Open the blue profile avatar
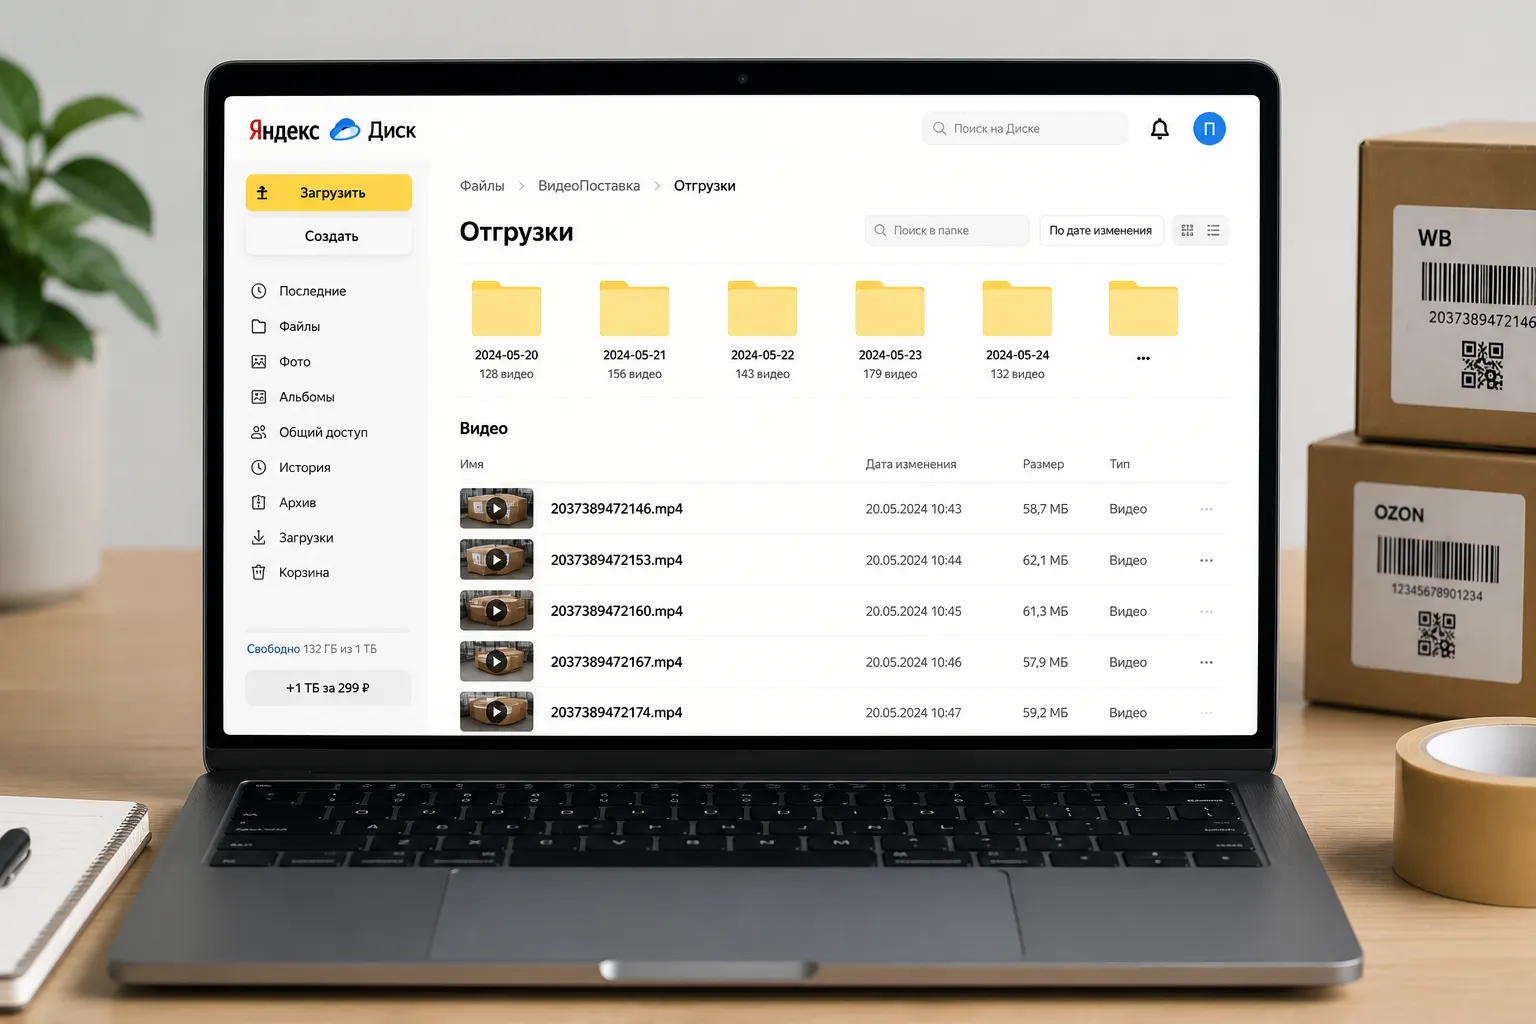Viewport: 1536px width, 1024px height. 1209,129
